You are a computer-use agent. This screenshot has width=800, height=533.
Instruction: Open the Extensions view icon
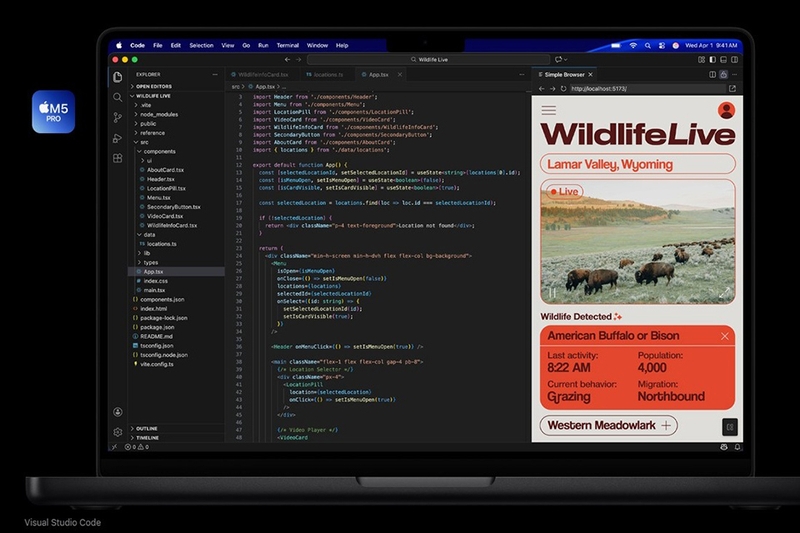coord(117,158)
